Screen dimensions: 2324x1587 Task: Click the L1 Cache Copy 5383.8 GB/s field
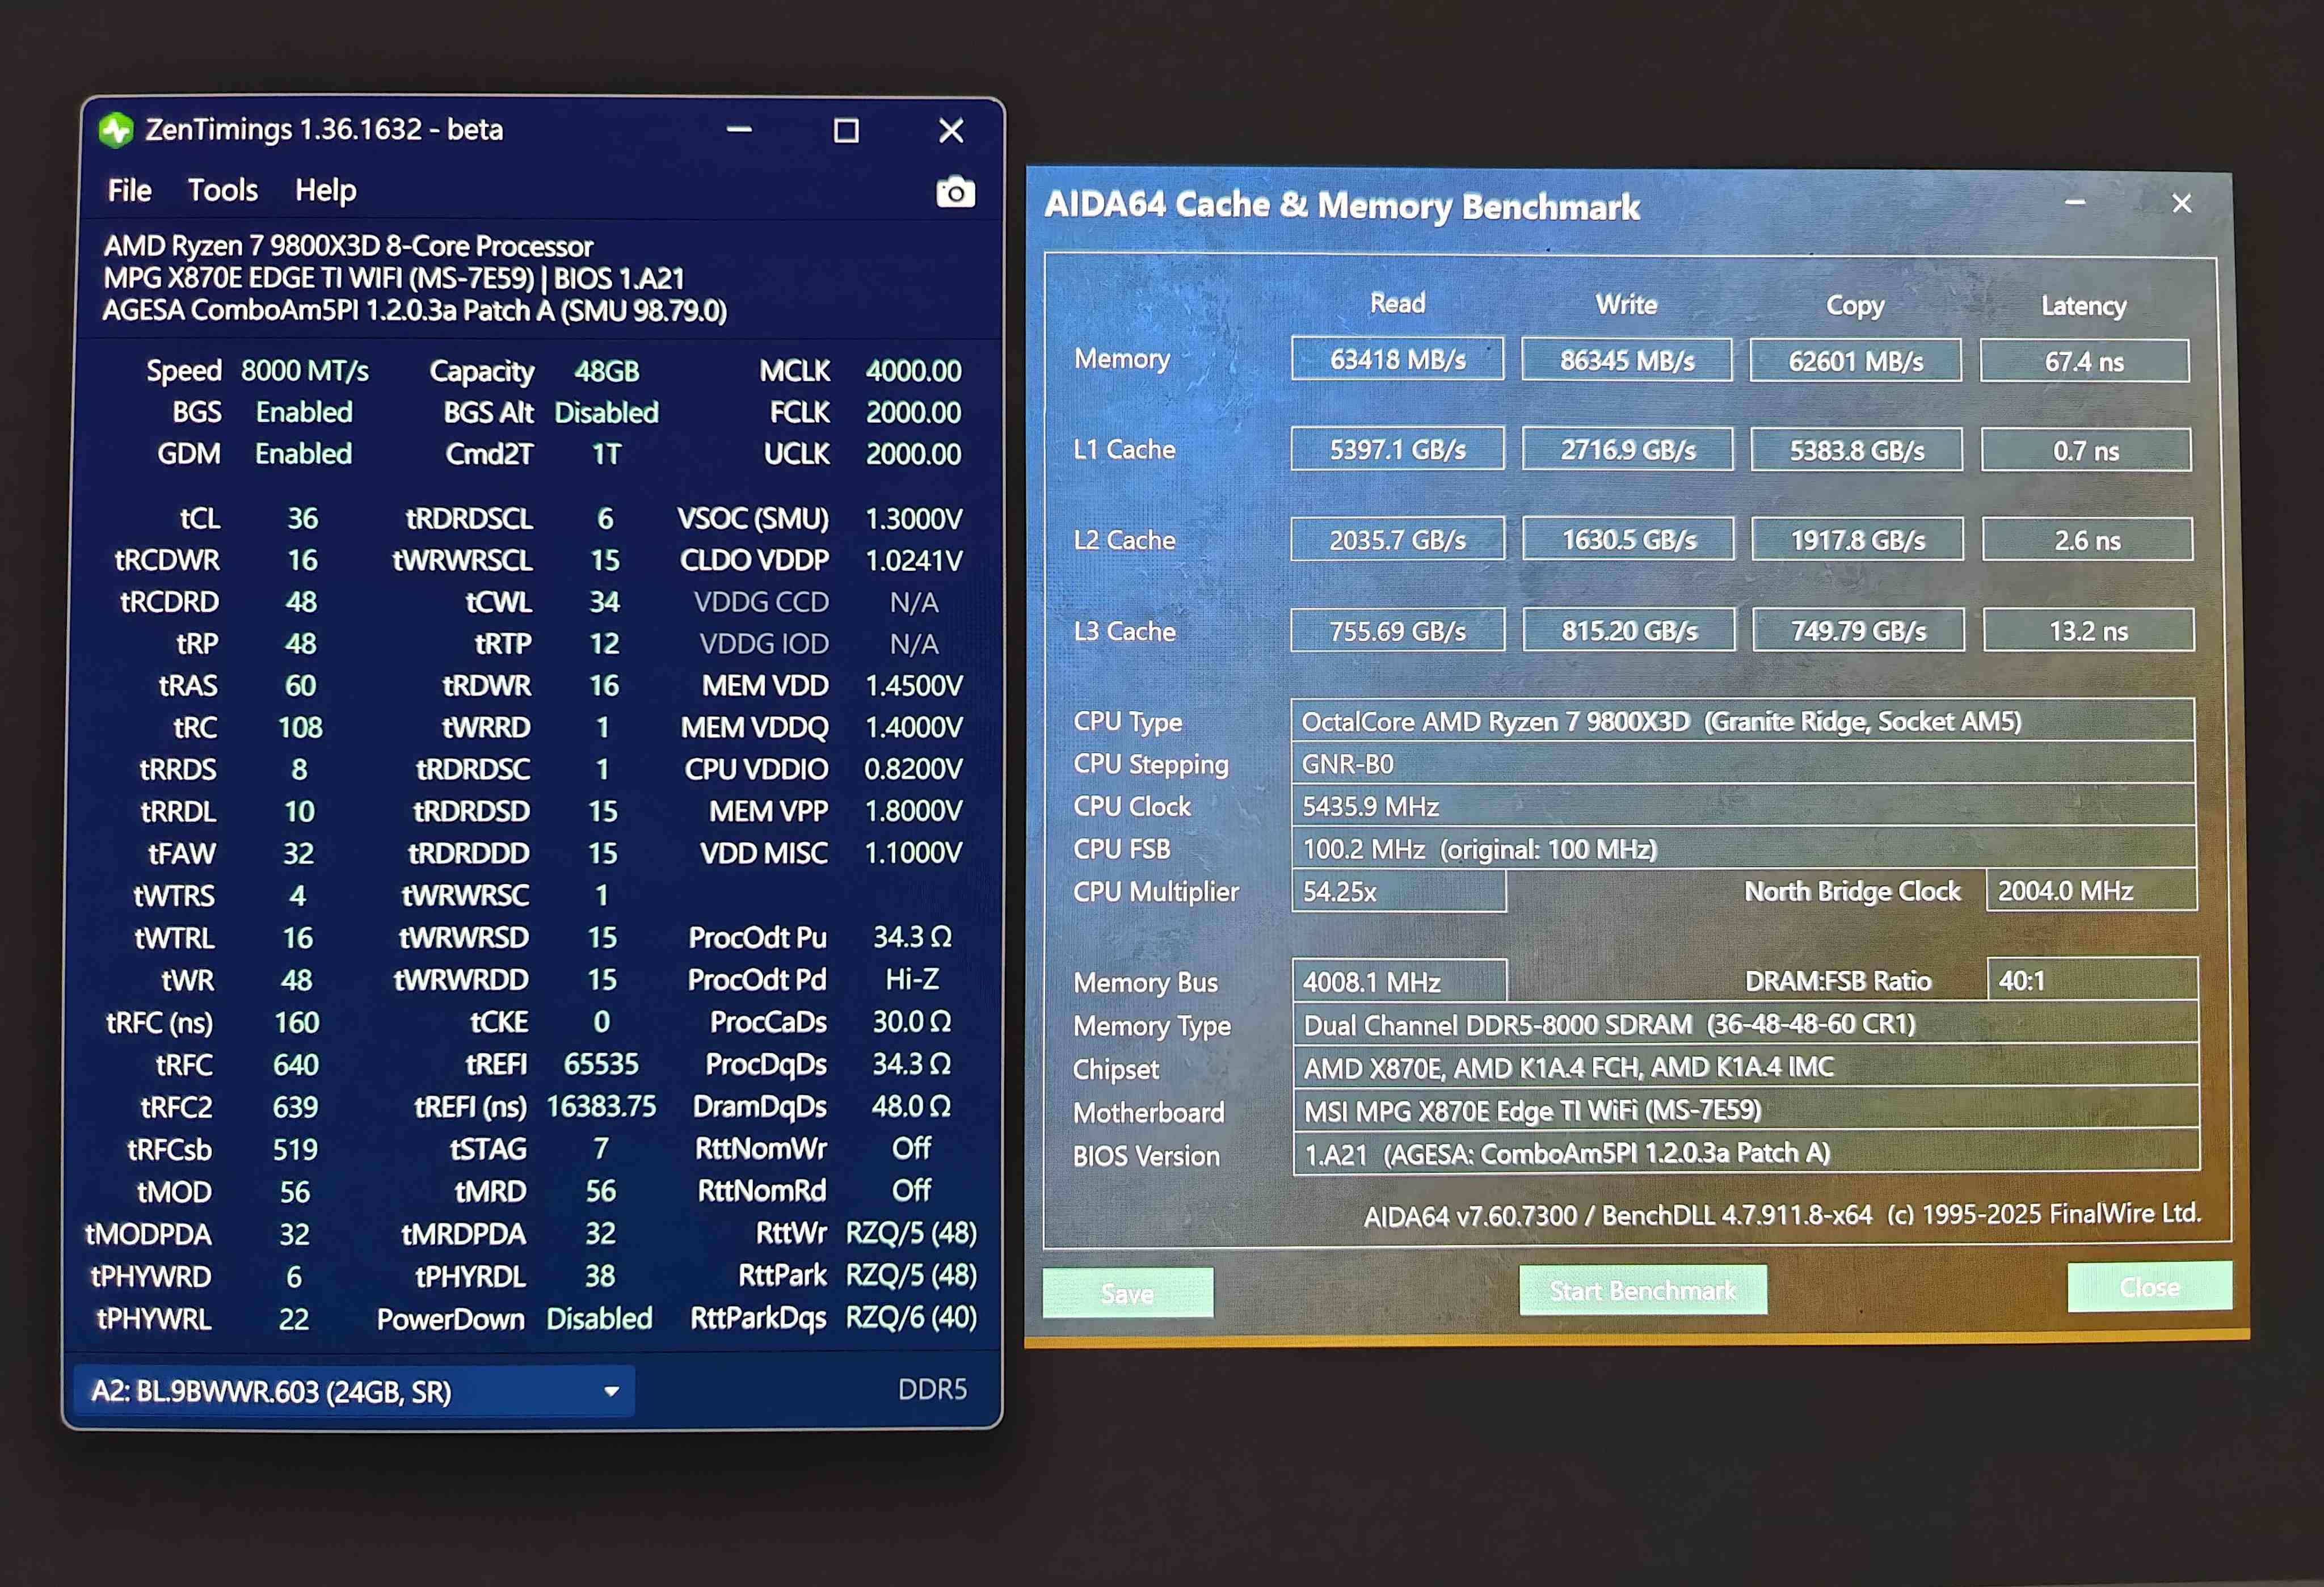pyautogui.click(x=1857, y=450)
